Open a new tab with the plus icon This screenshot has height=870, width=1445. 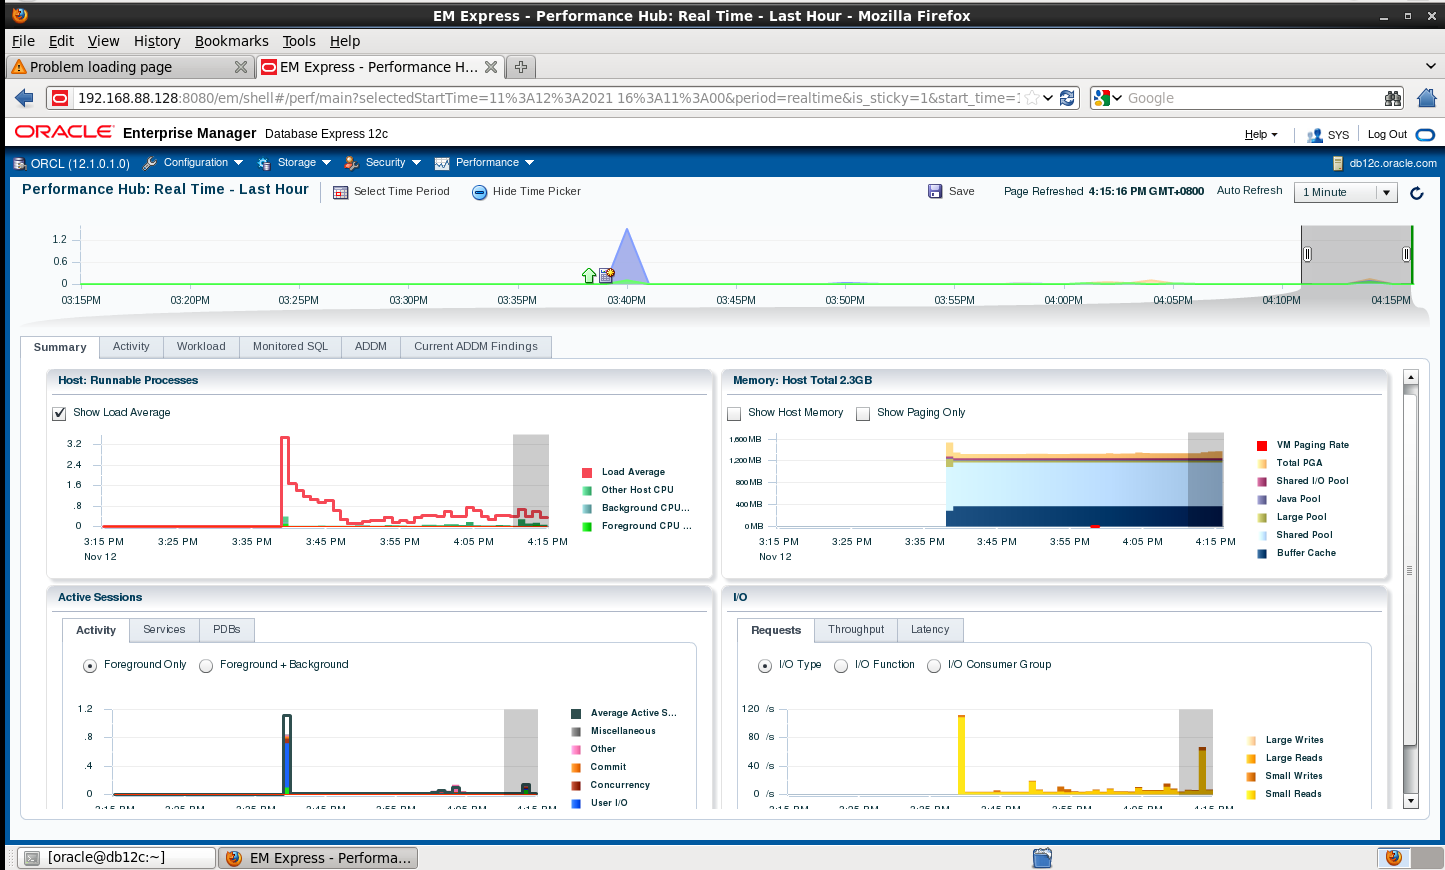(x=521, y=67)
